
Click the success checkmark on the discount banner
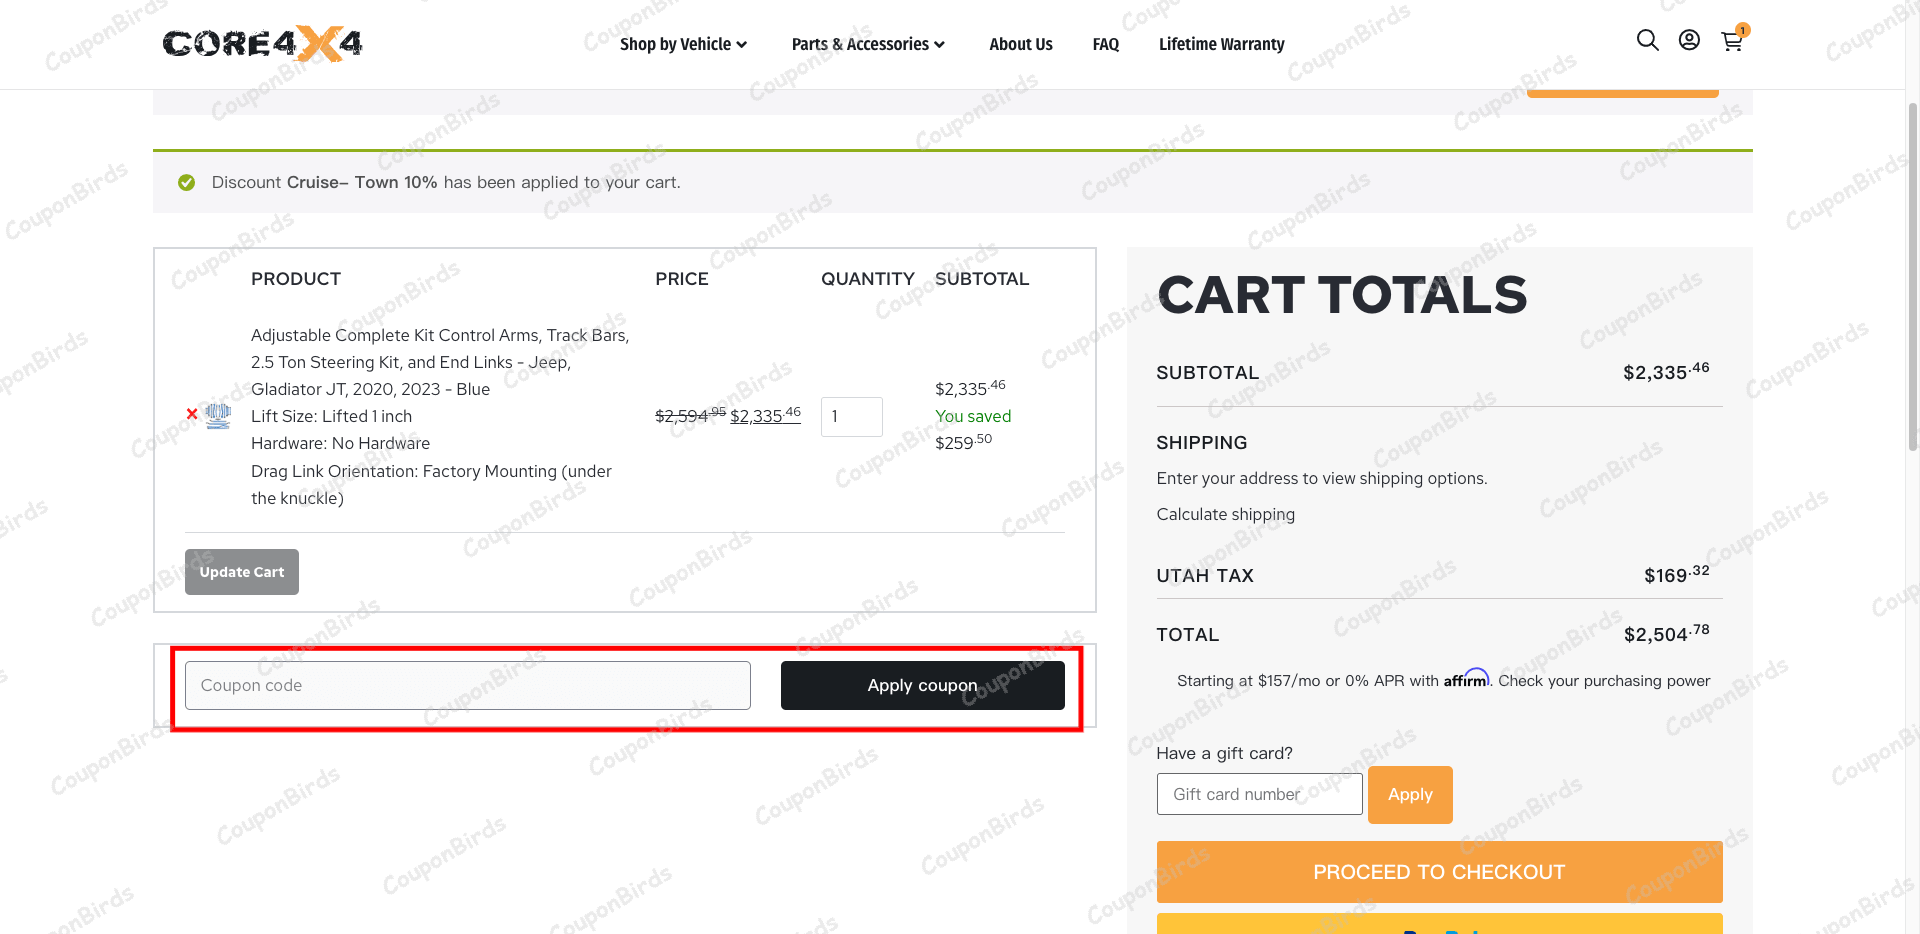[x=187, y=182]
